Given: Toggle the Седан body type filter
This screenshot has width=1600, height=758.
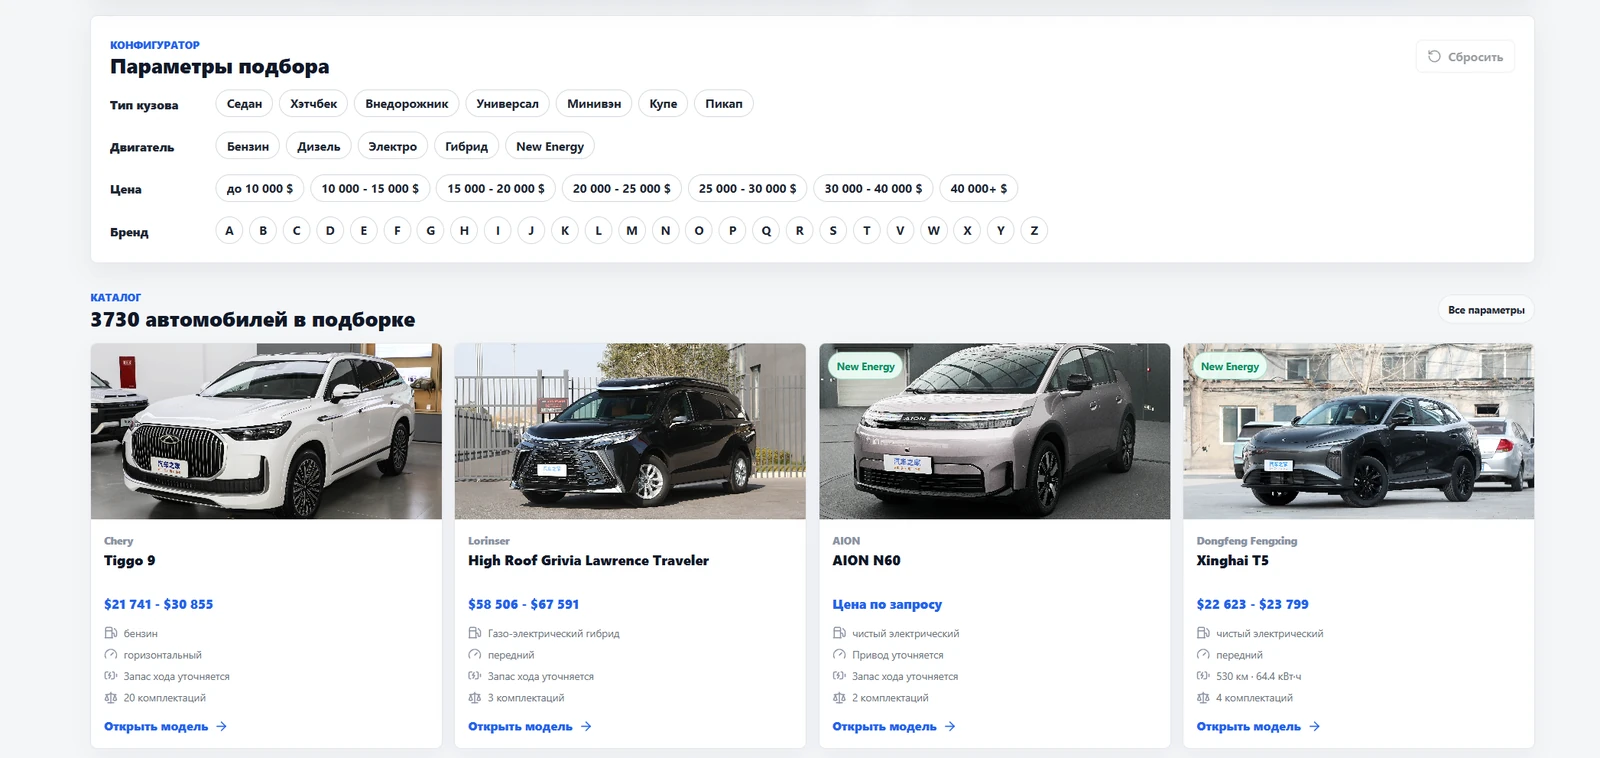Looking at the screenshot, I should 244,104.
